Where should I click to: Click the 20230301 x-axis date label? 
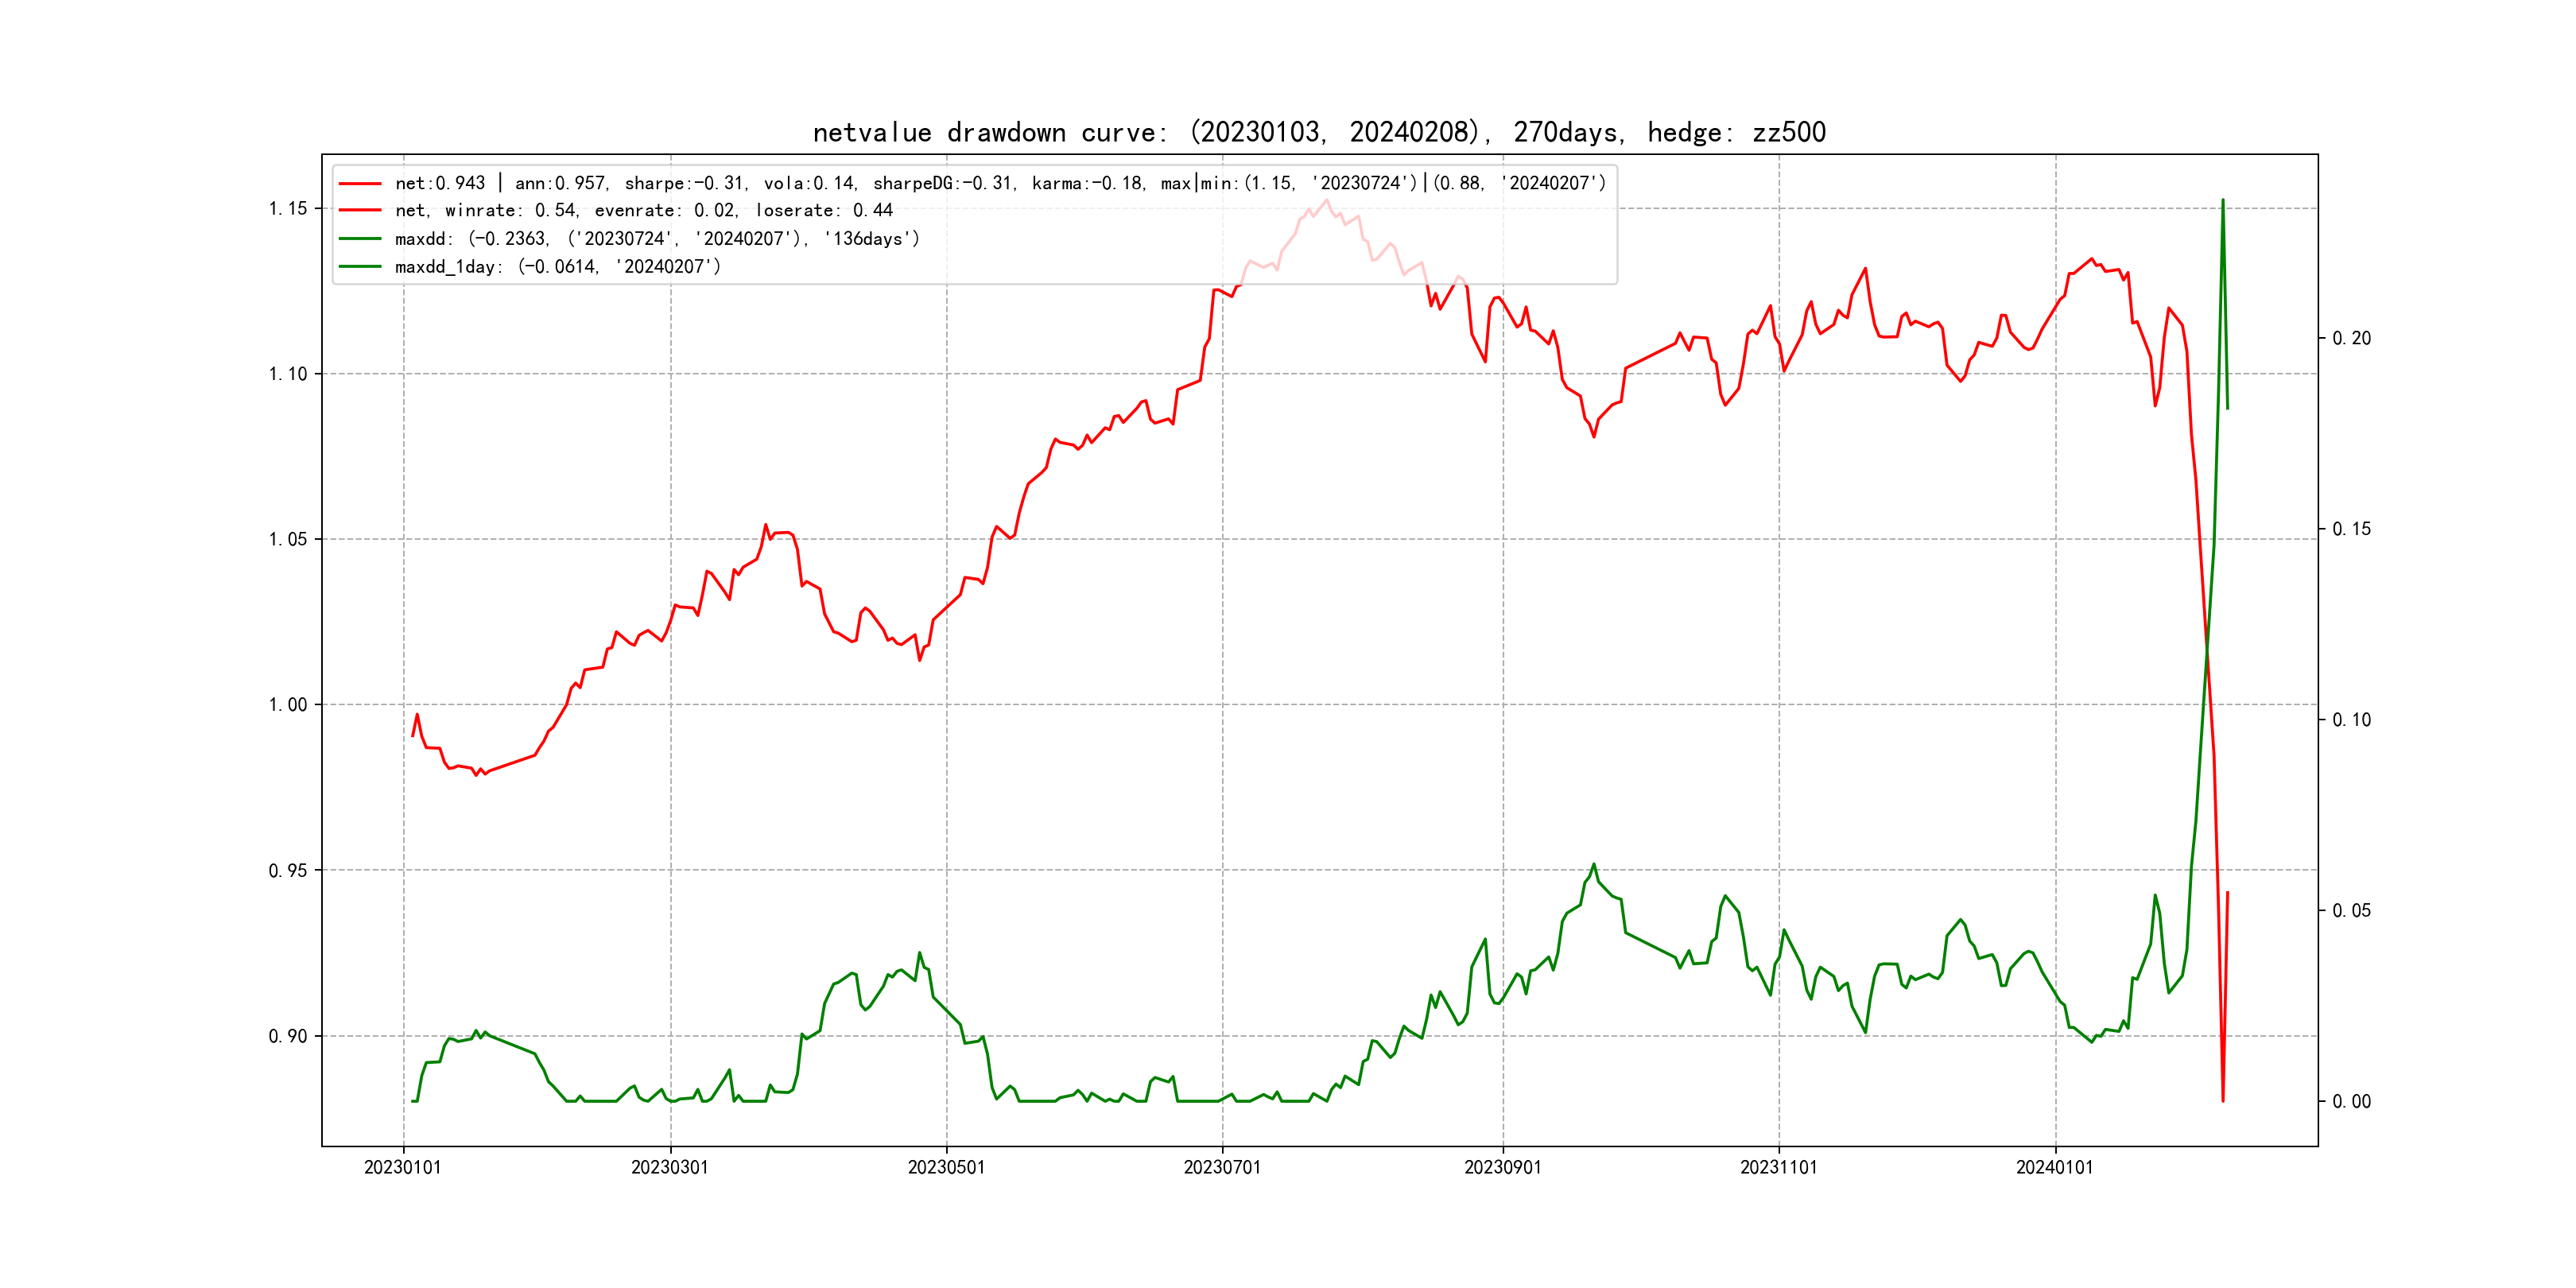pyautogui.click(x=670, y=1168)
